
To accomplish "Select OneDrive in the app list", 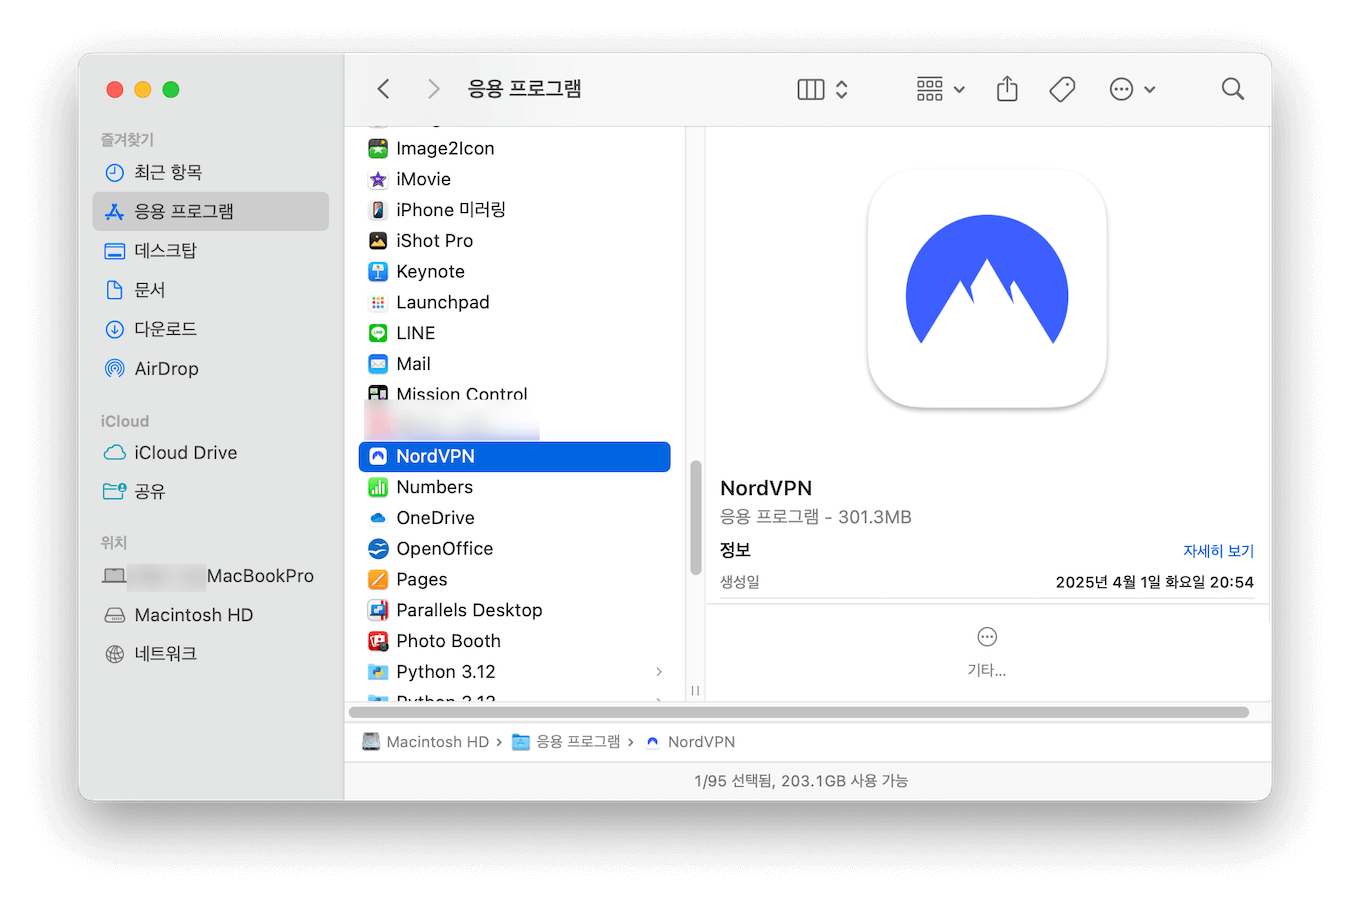I will [514, 518].
